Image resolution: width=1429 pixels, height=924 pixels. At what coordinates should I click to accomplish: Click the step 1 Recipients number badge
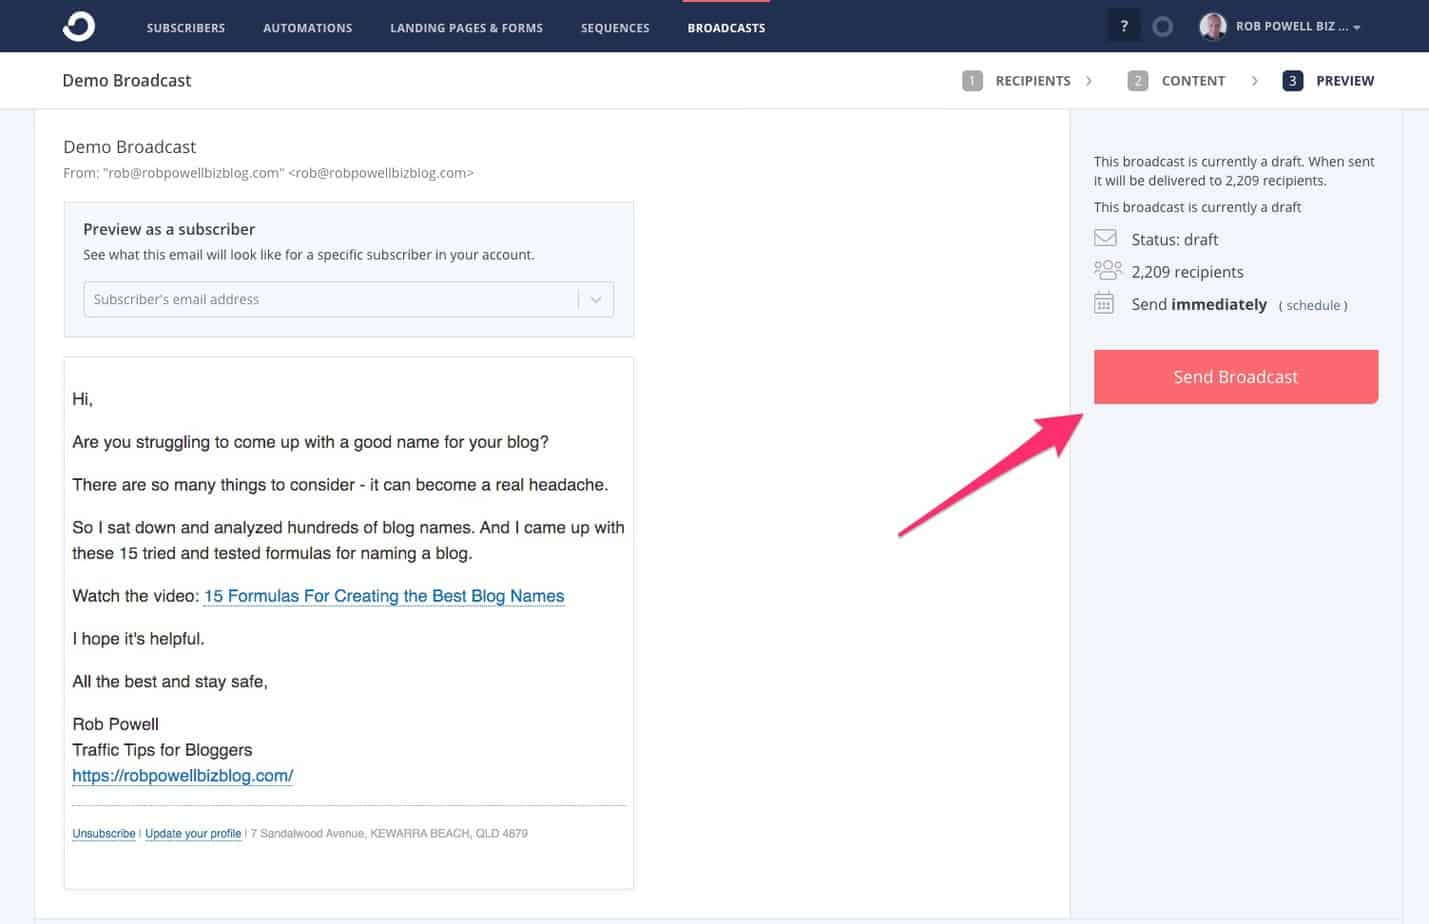tap(972, 81)
